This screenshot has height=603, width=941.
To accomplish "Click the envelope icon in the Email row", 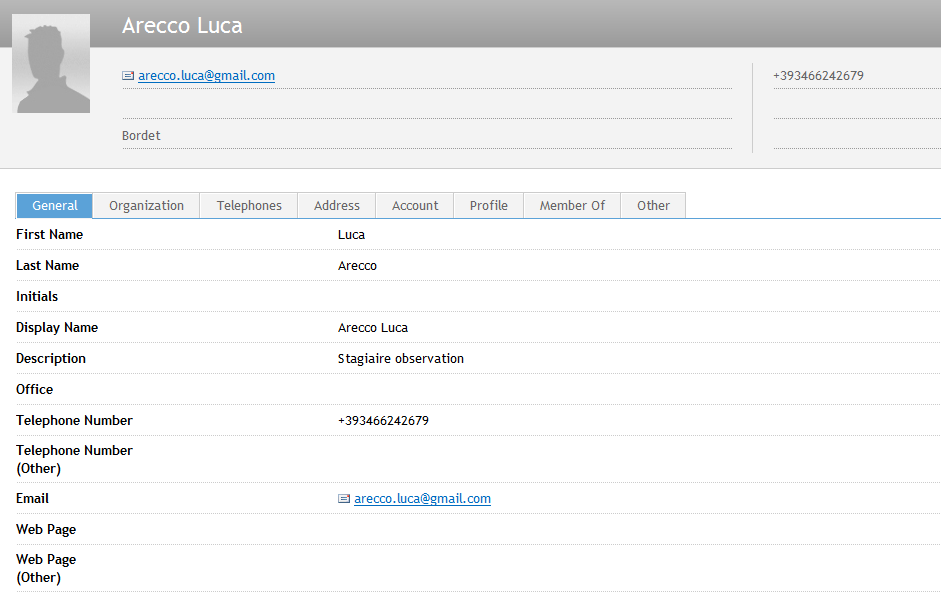I will [344, 499].
